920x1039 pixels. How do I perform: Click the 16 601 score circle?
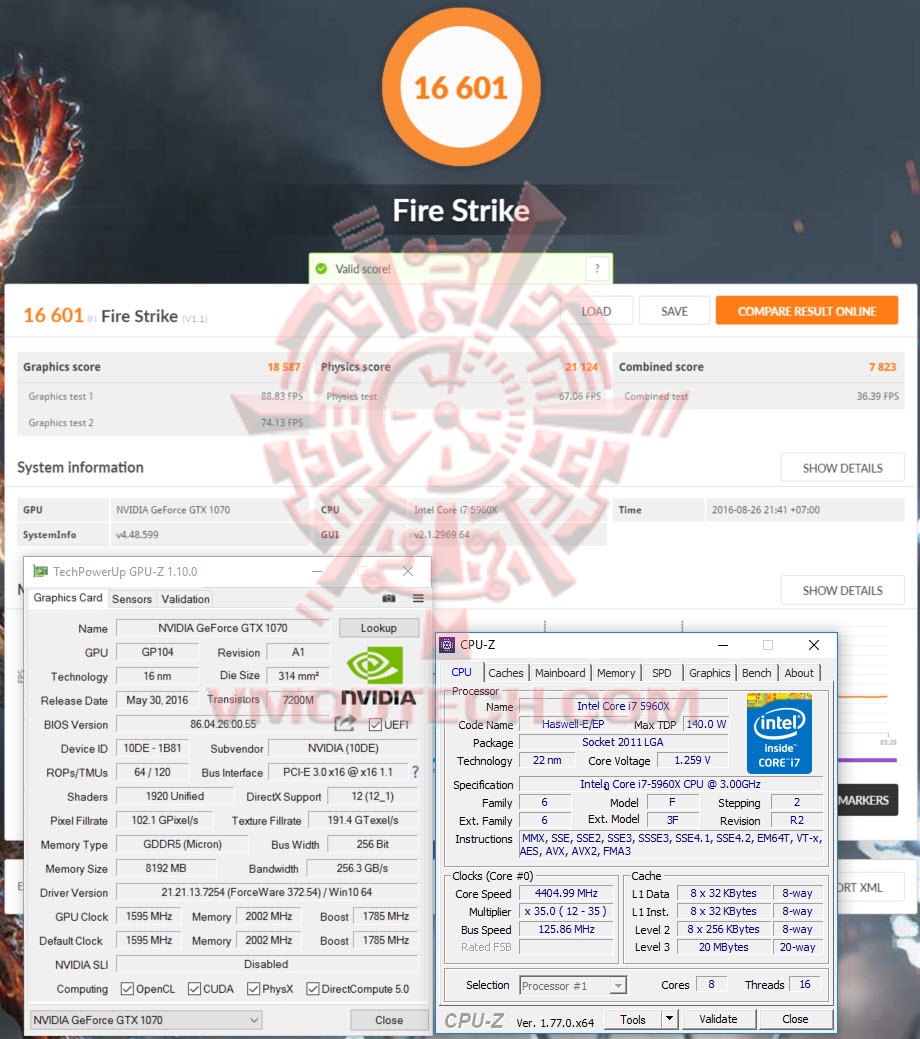[x=461, y=87]
